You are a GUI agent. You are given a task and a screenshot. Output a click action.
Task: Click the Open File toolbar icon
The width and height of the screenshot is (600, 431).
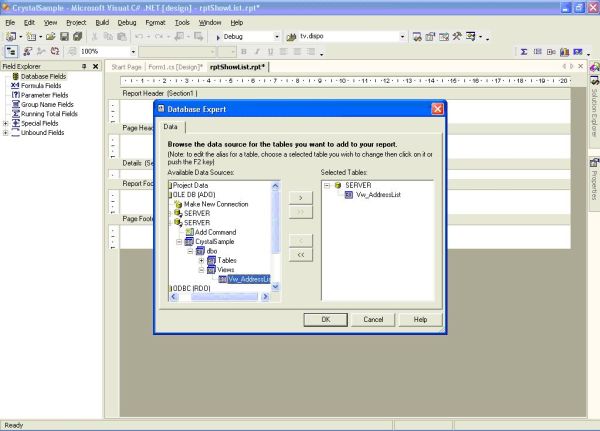click(x=51, y=37)
